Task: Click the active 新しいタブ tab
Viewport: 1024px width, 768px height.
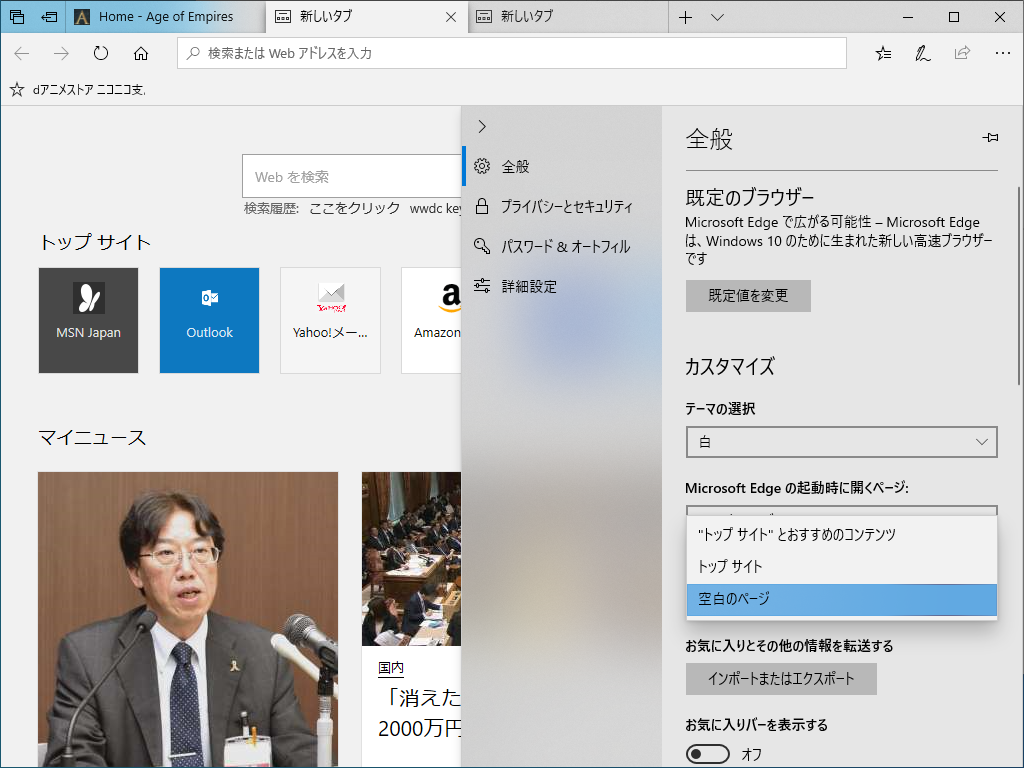Action: (366, 17)
